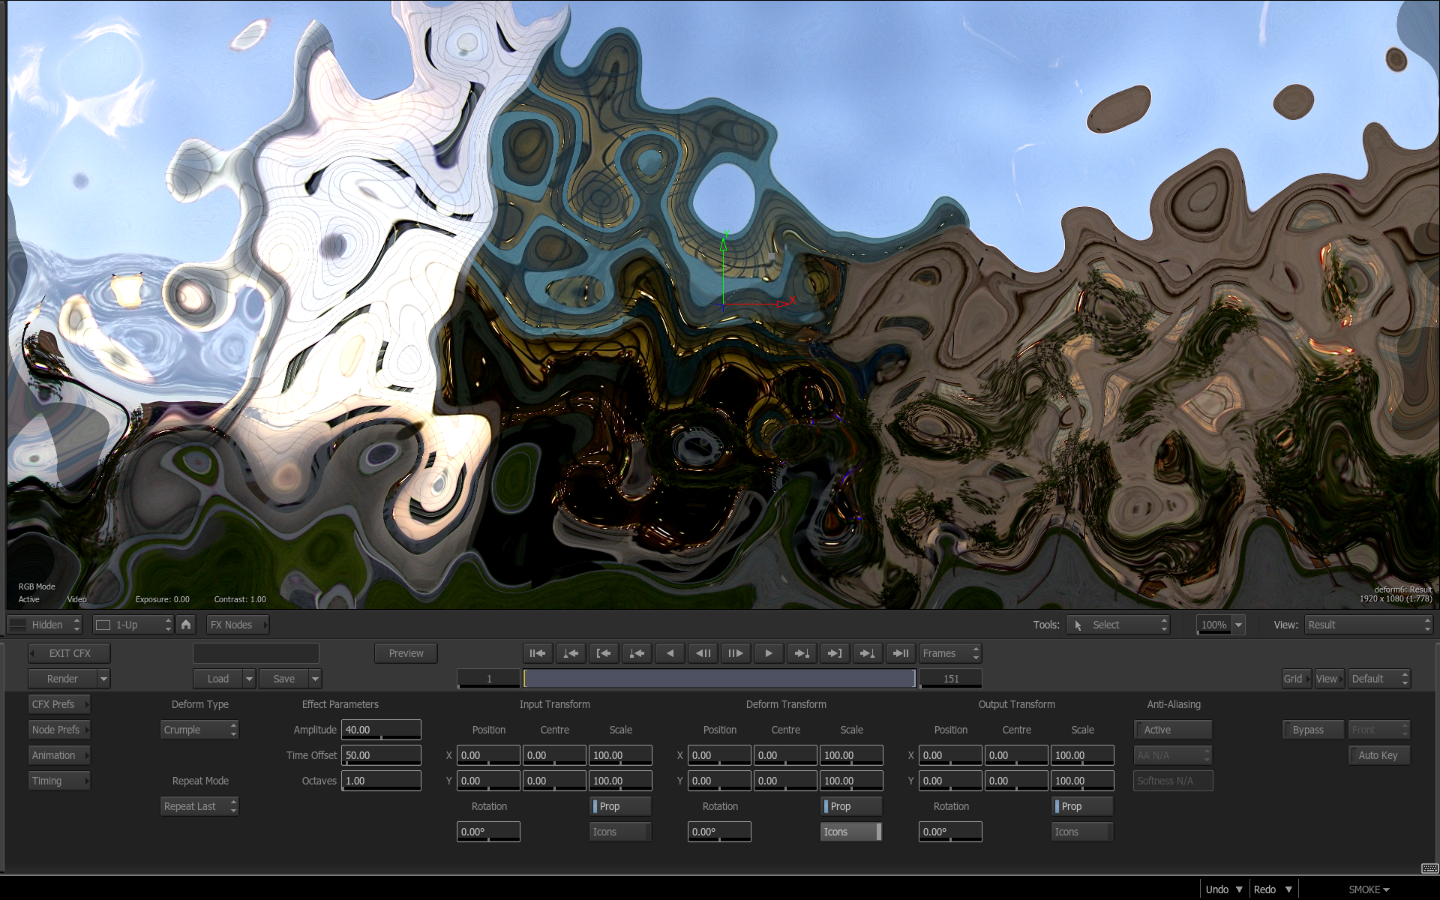Step back one frame
This screenshot has width=1440, height=900.
coord(703,654)
